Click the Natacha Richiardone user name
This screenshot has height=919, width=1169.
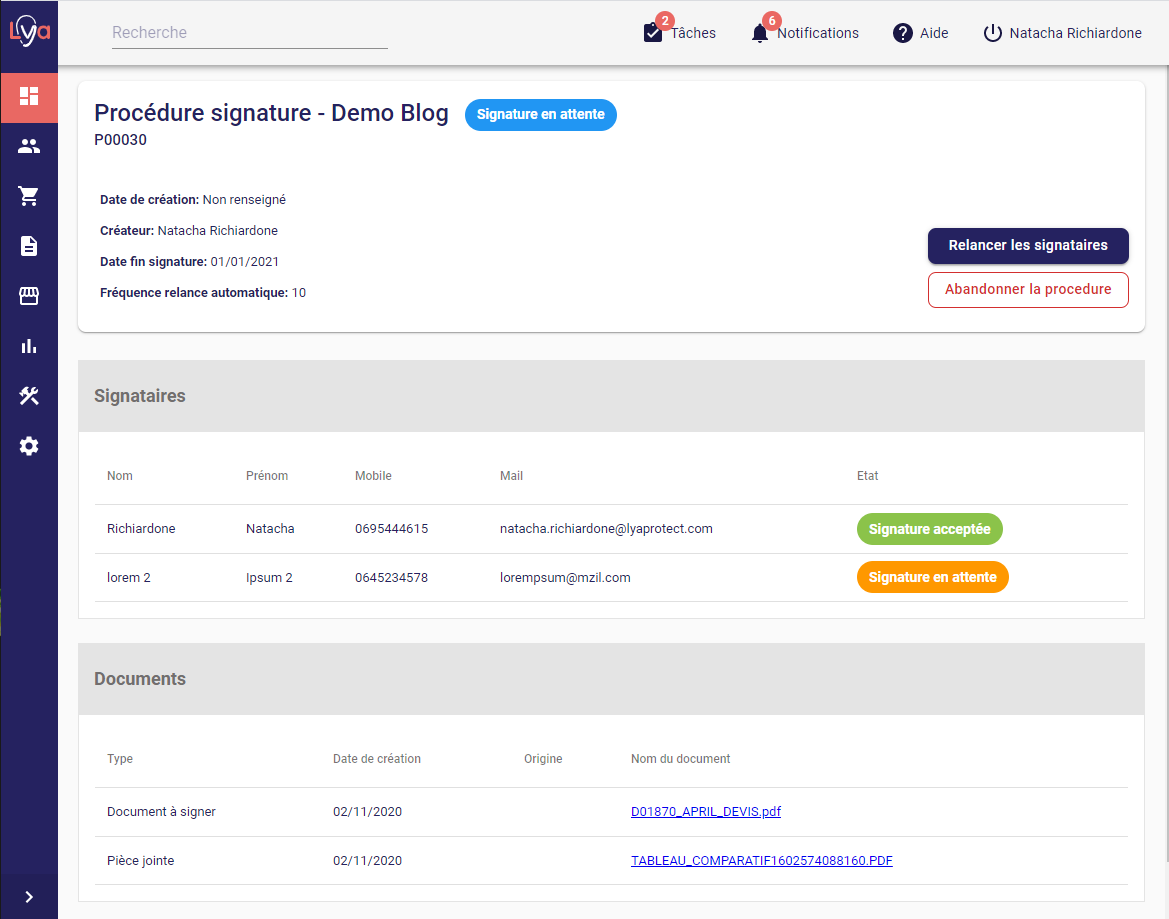point(1075,33)
